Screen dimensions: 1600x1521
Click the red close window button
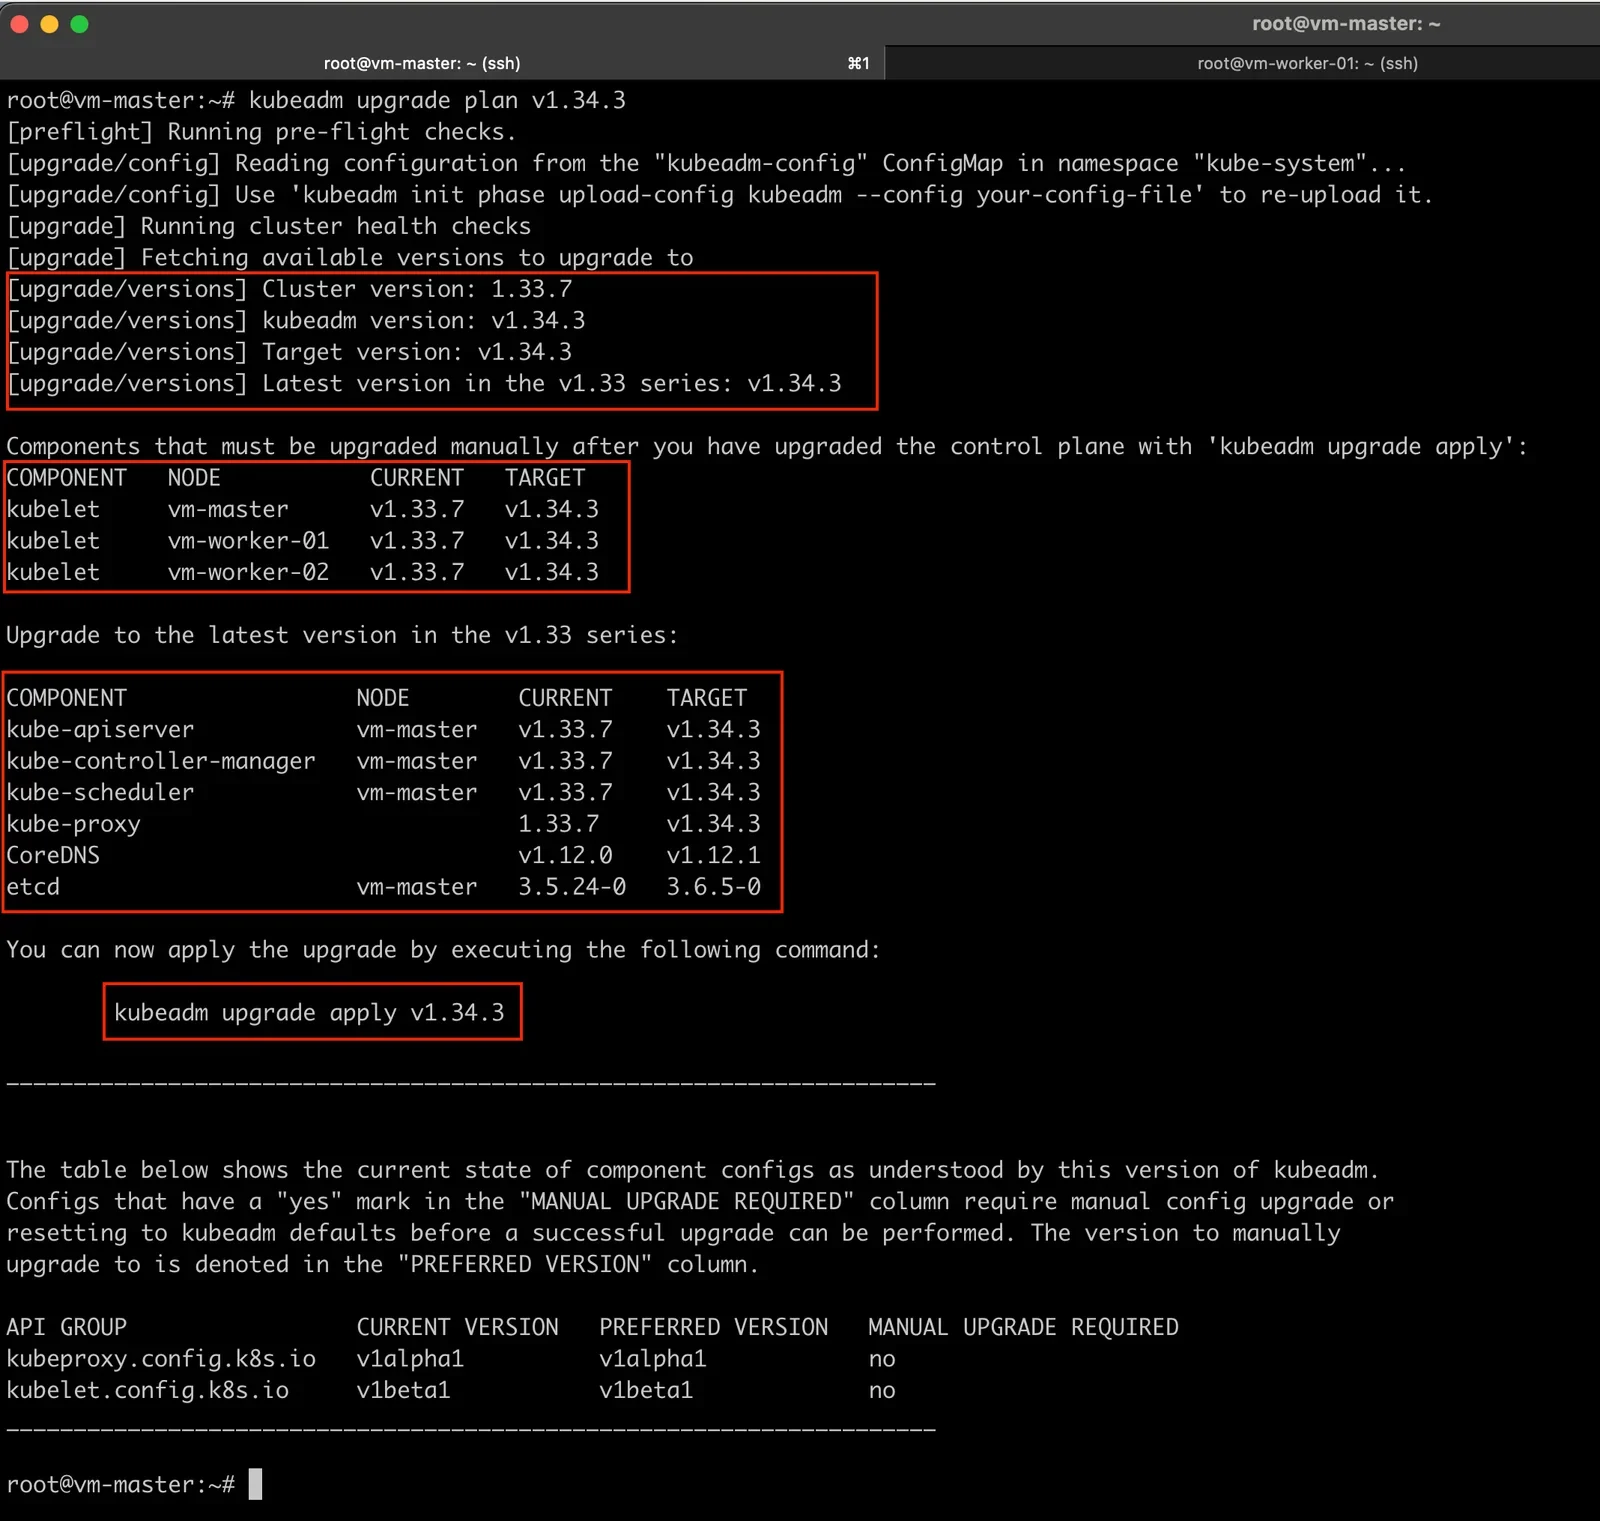click(x=19, y=24)
